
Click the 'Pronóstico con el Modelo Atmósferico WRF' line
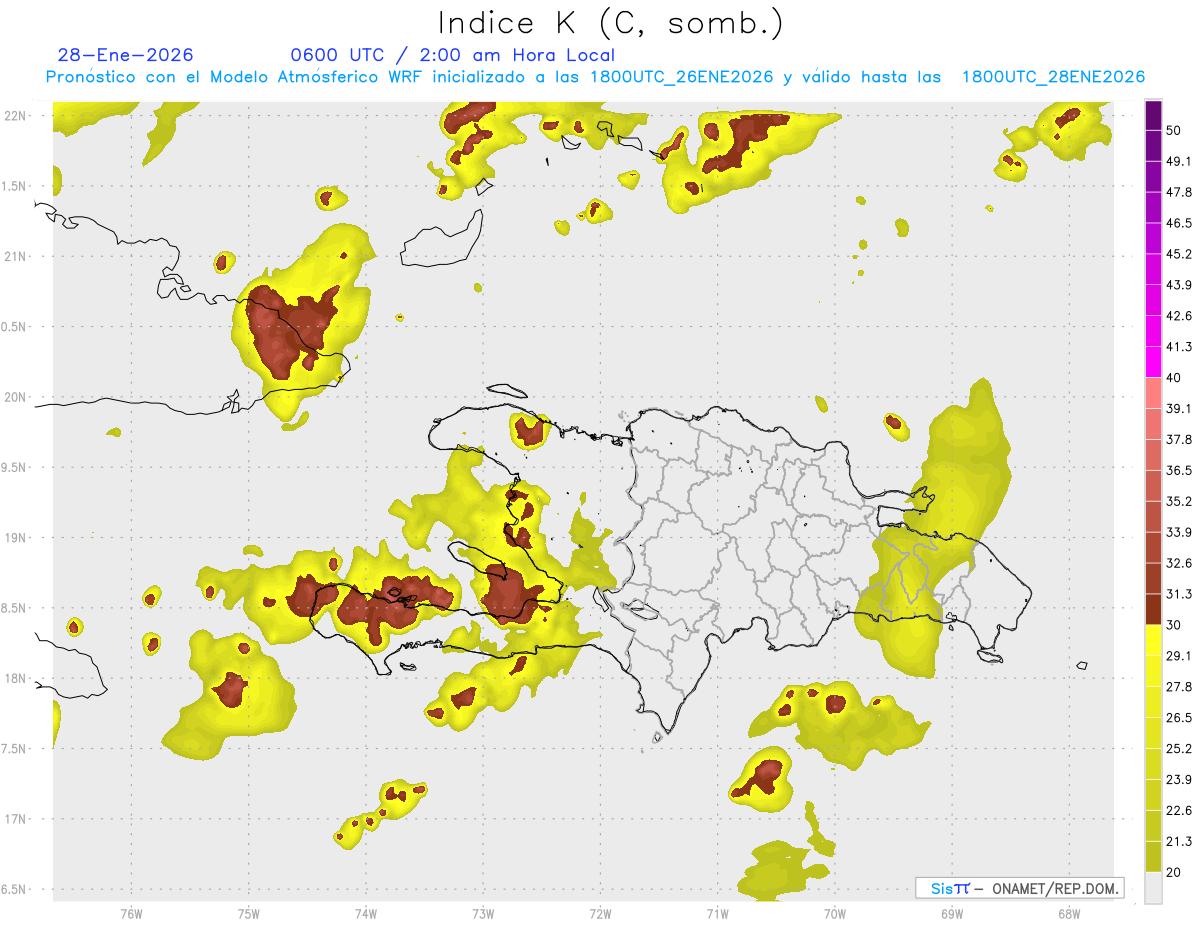(596, 77)
